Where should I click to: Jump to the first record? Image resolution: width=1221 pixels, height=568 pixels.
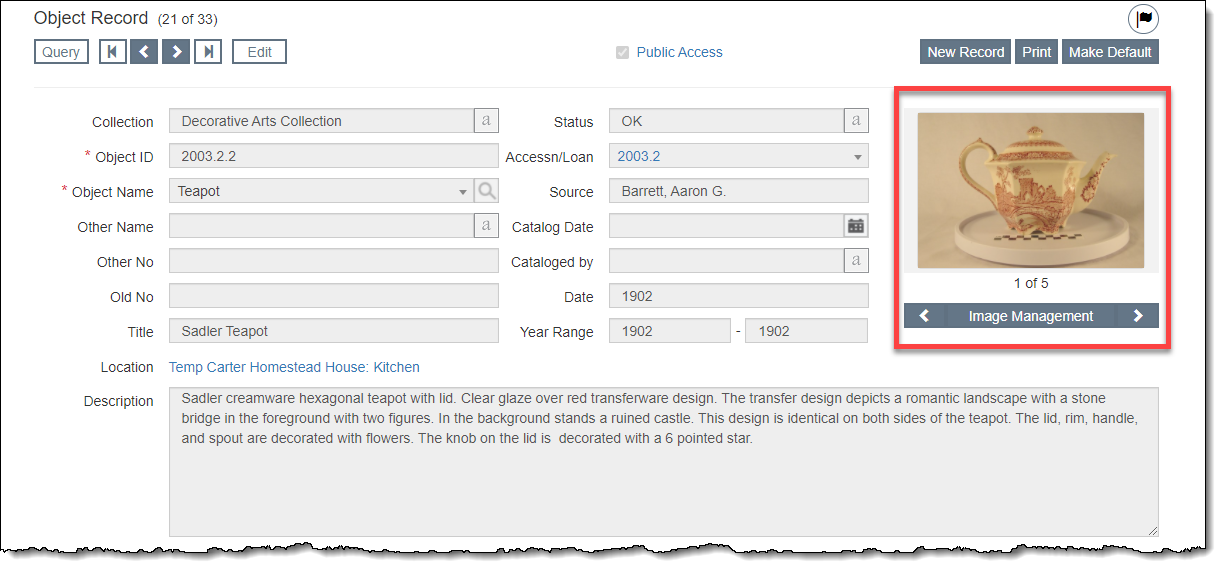[x=113, y=52]
